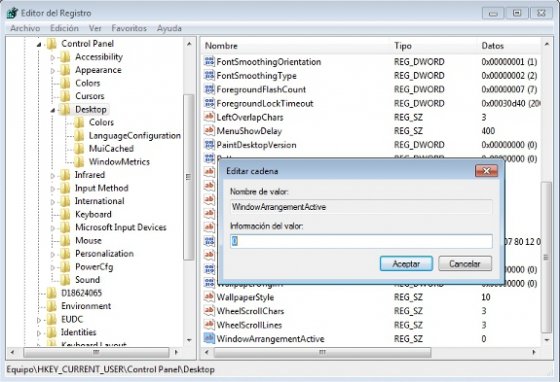The image size is (560, 382).
Task: Click the values list horizontal scrollbar thumb
Action: pyautogui.click(x=322, y=352)
